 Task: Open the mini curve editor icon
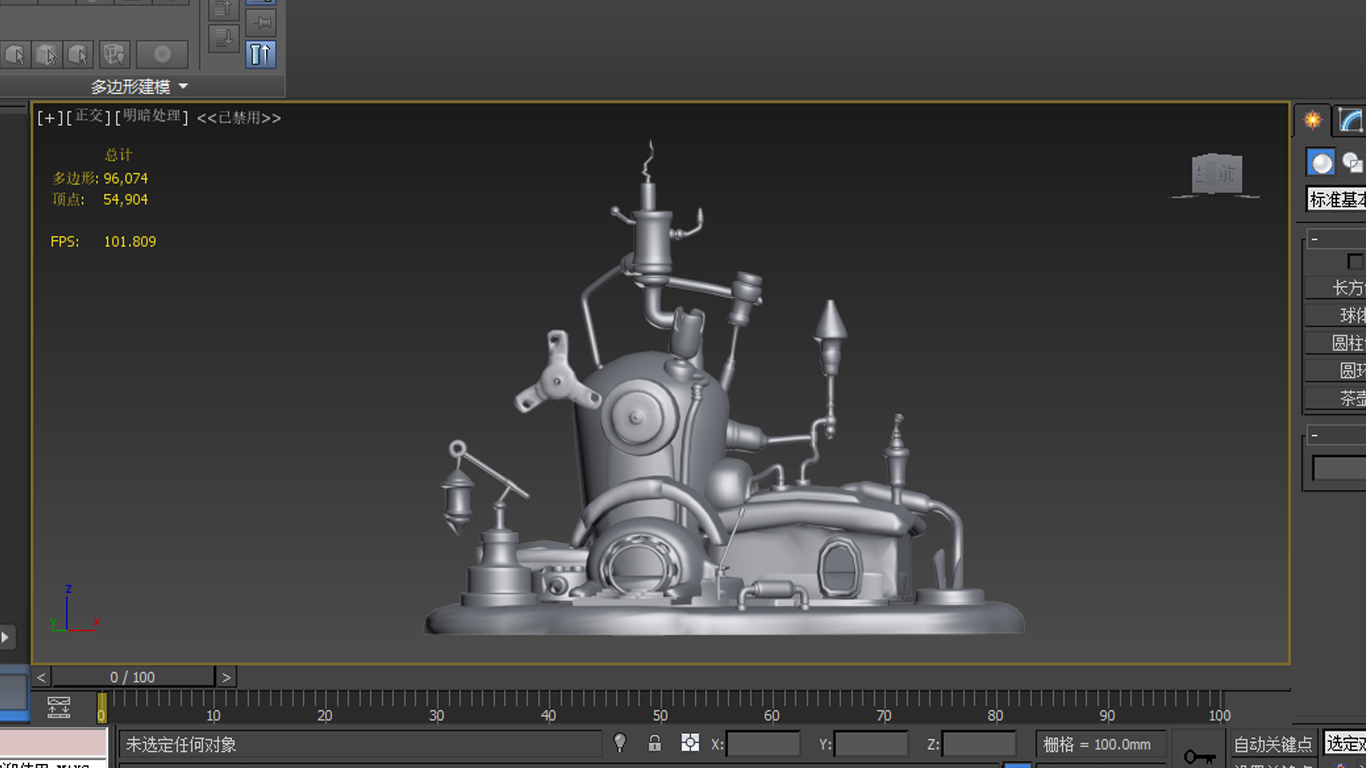59,708
